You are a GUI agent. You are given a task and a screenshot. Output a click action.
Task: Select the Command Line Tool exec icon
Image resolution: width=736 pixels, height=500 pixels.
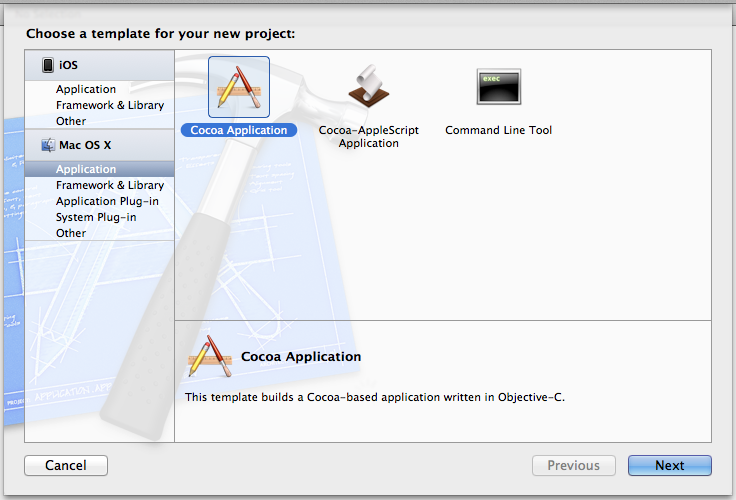click(498, 87)
